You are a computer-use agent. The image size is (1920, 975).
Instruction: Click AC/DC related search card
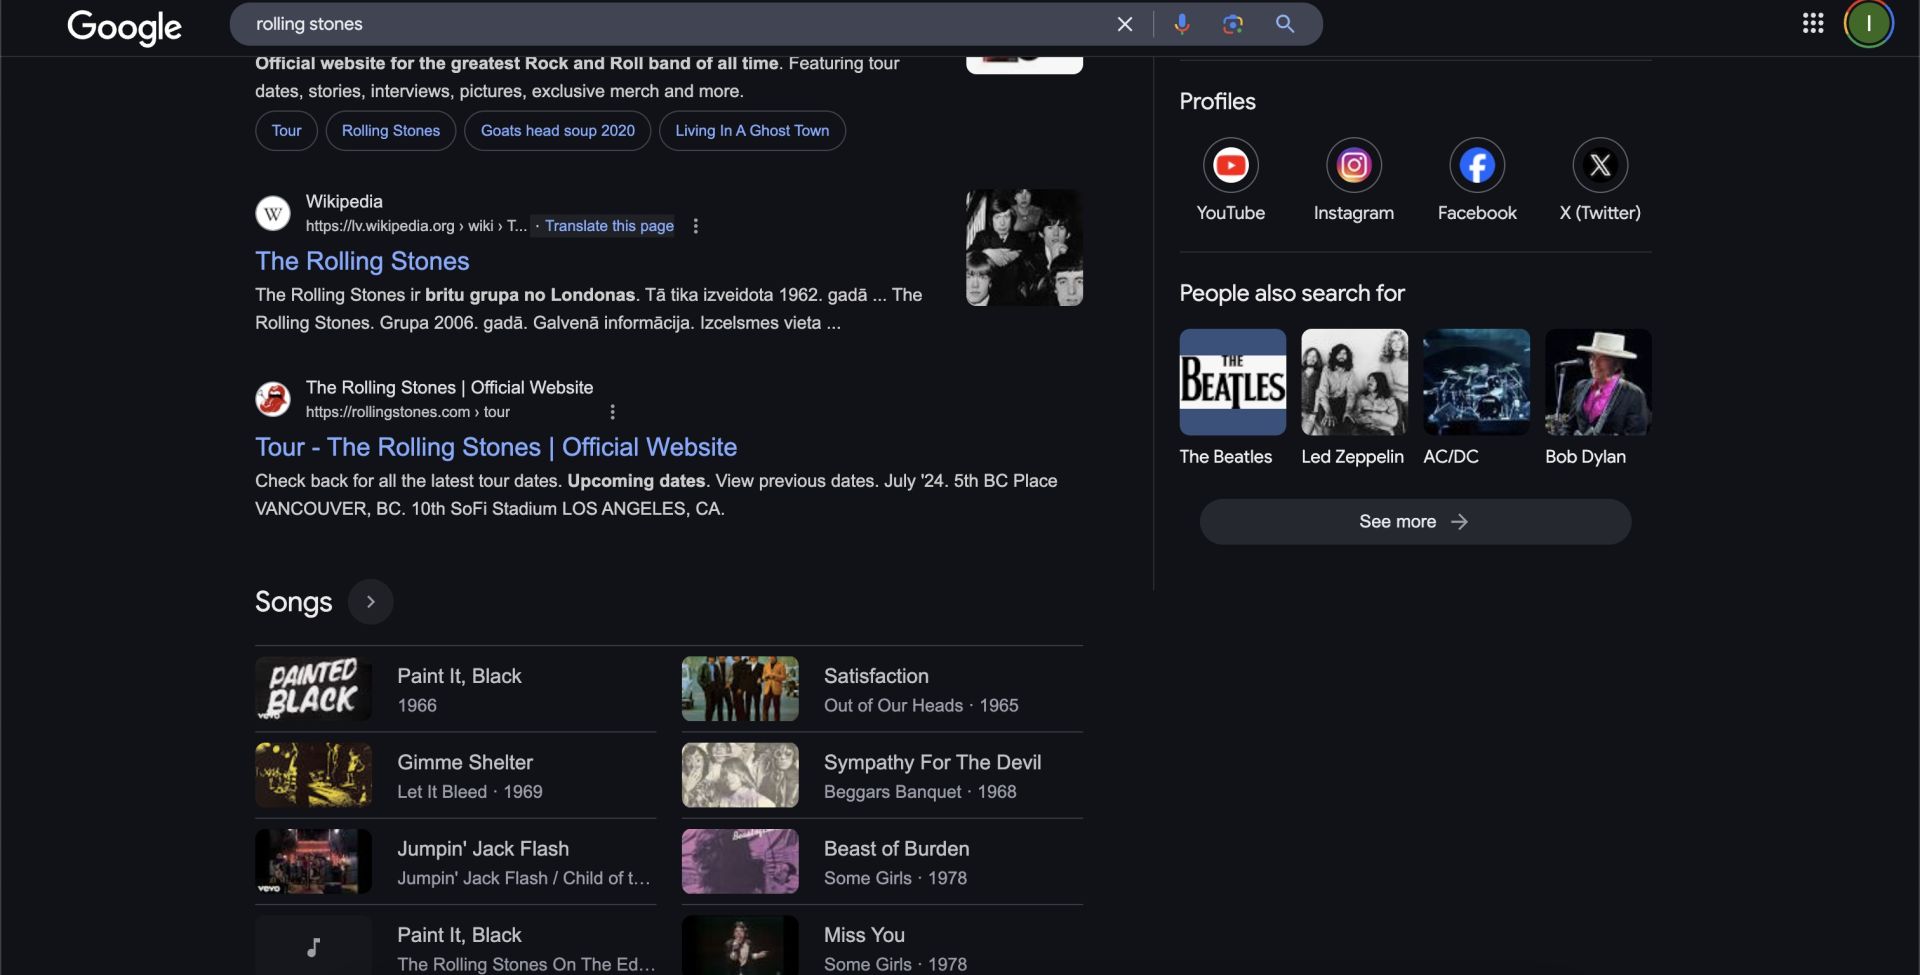(1476, 398)
